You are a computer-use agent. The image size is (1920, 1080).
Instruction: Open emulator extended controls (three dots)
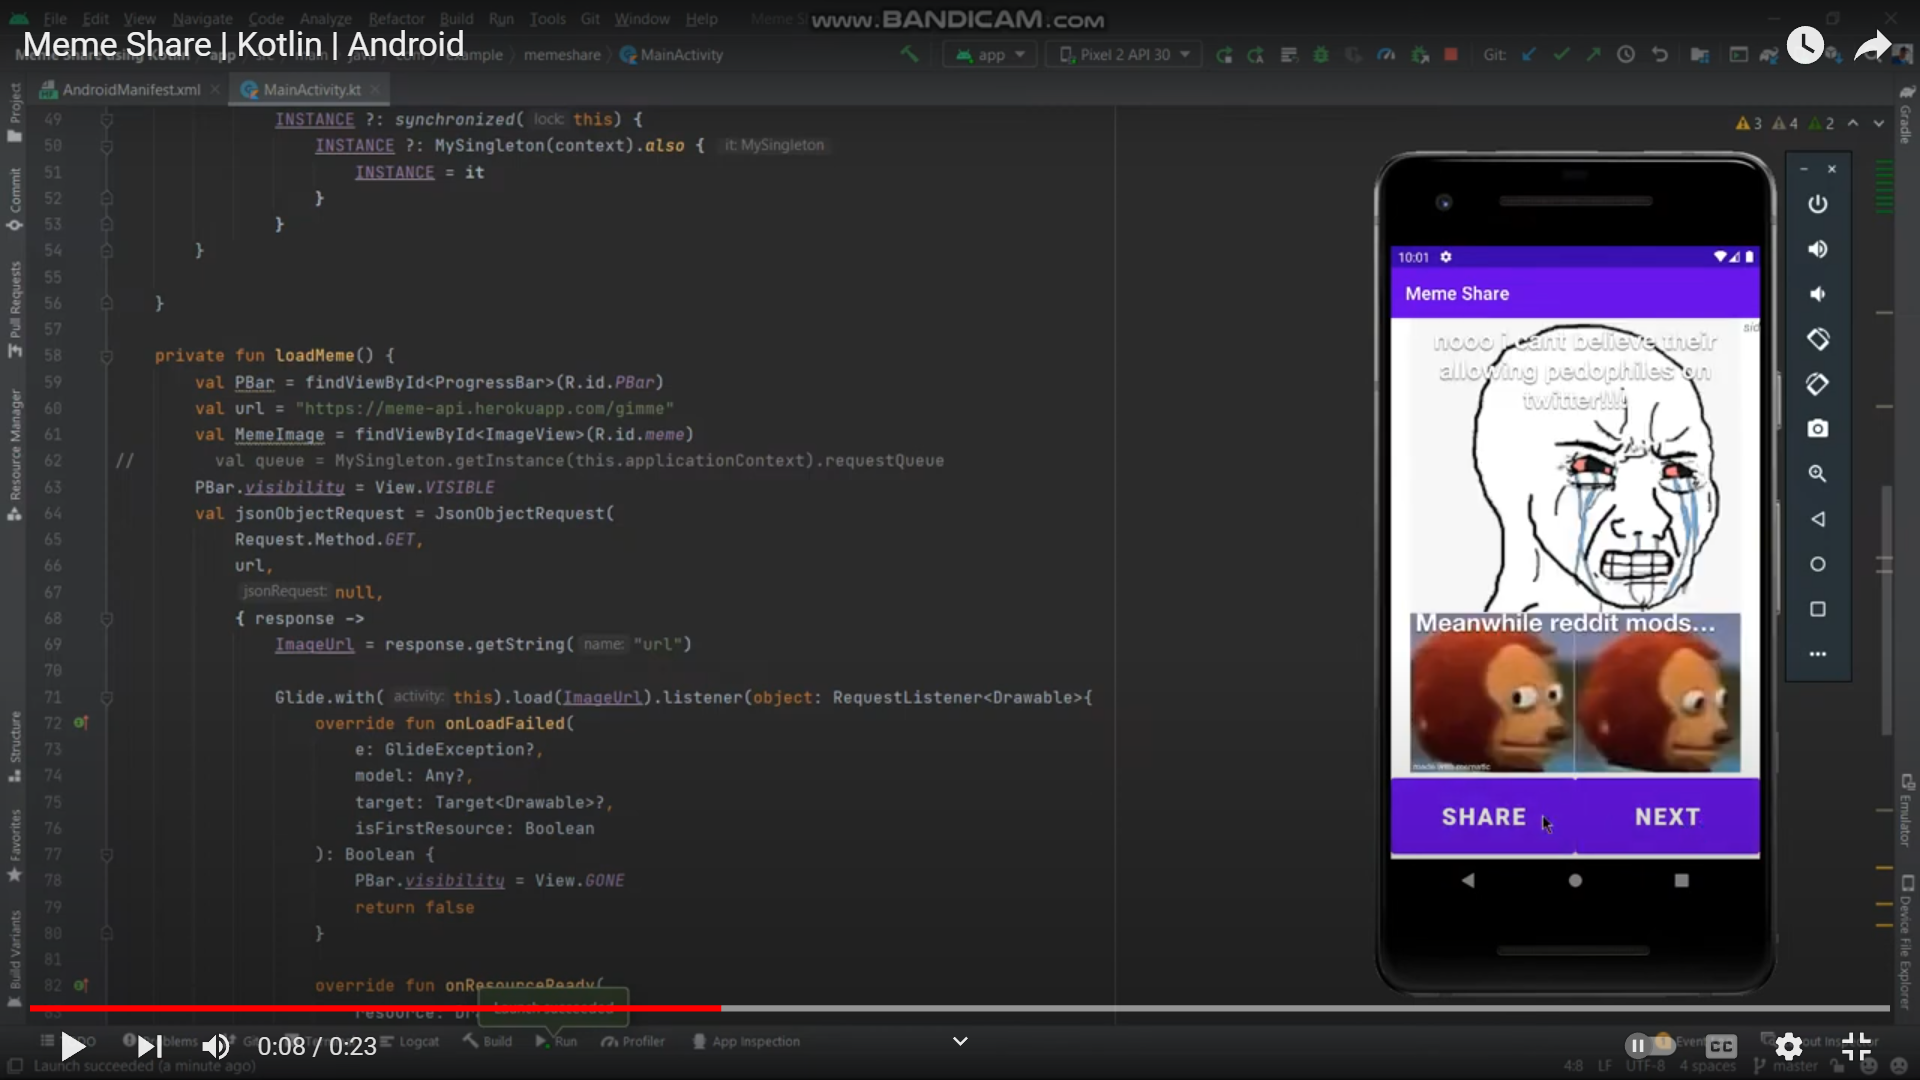coord(1818,654)
